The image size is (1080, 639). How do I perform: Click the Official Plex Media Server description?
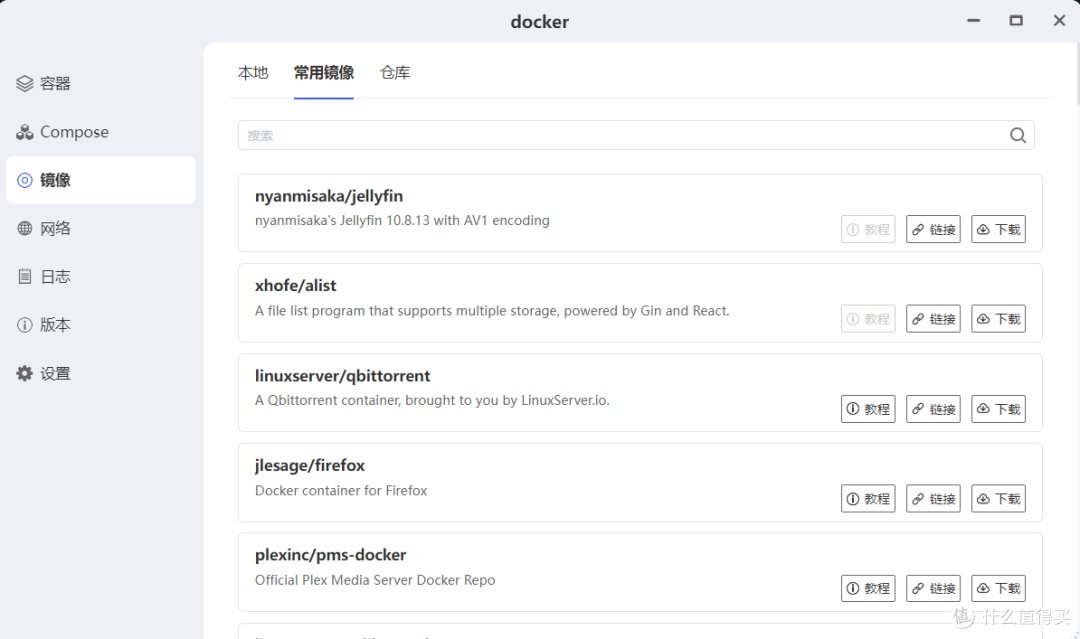coord(375,580)
